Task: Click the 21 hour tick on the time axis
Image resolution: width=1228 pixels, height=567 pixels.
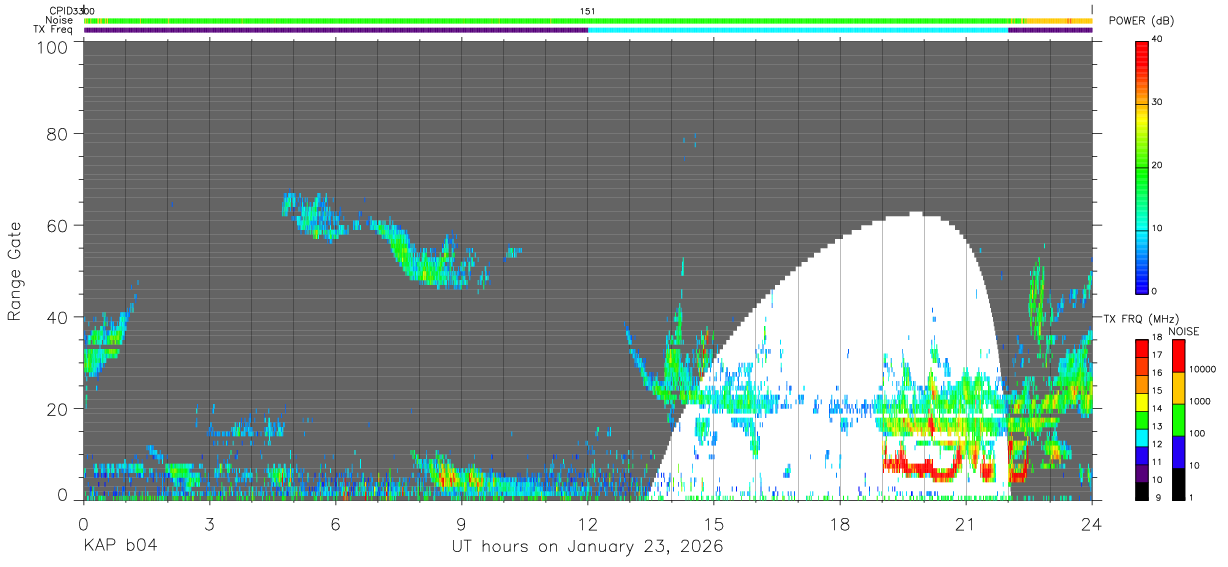Action: point(966,523)
